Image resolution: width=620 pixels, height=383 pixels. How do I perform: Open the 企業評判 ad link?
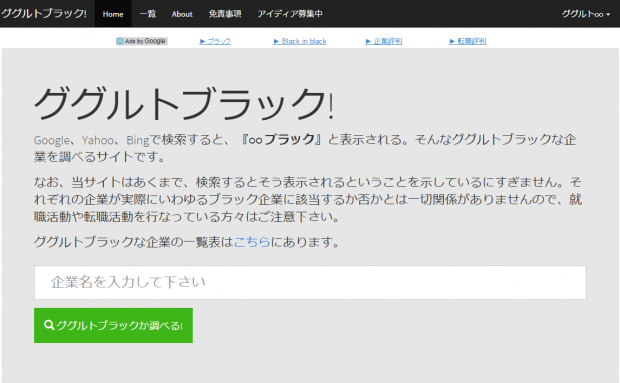pyautogui.click(x=384, y=41)
